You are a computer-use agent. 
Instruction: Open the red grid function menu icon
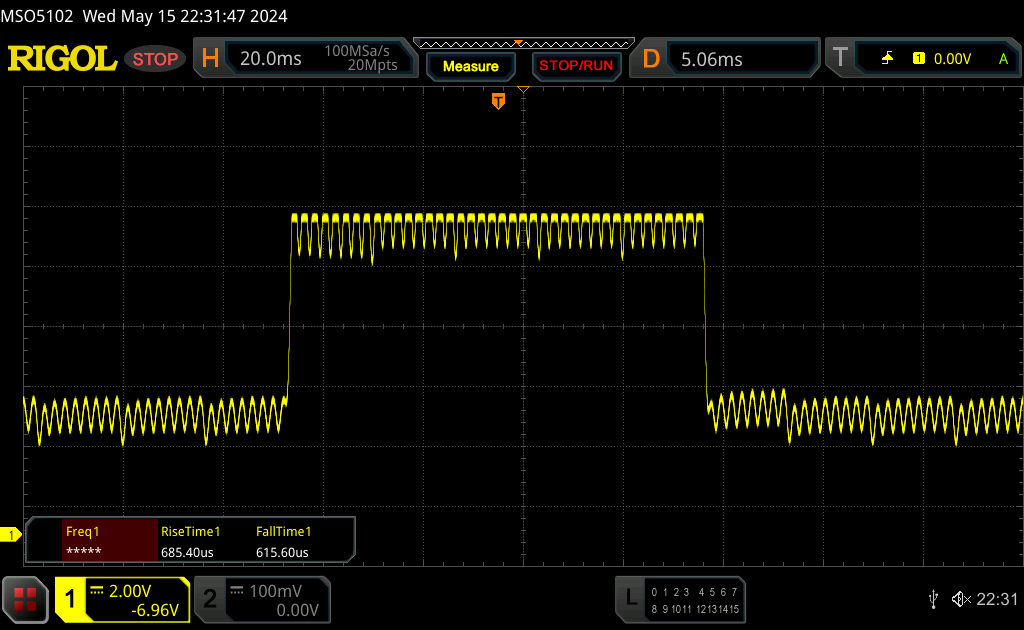[x=25, y=599]
